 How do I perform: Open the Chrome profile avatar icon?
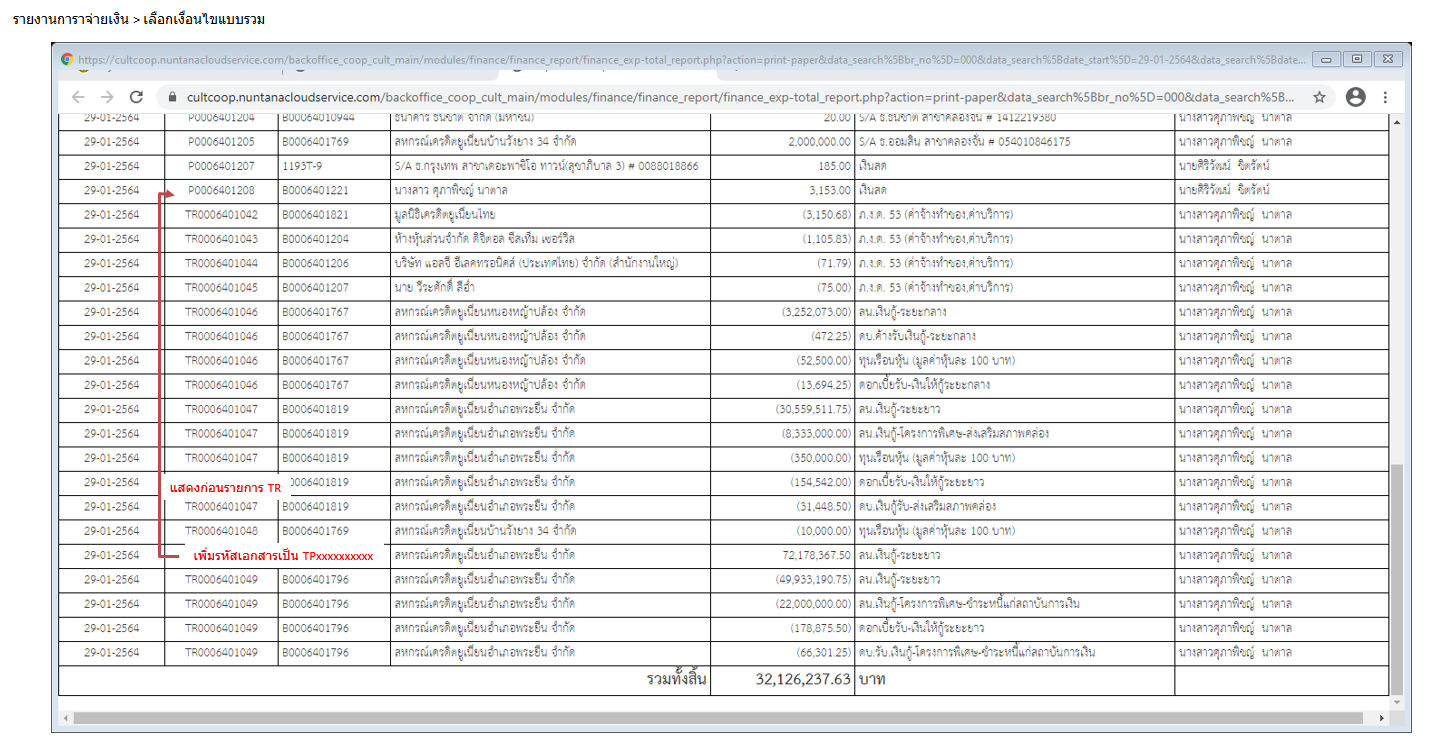(x=1355, y=97)
